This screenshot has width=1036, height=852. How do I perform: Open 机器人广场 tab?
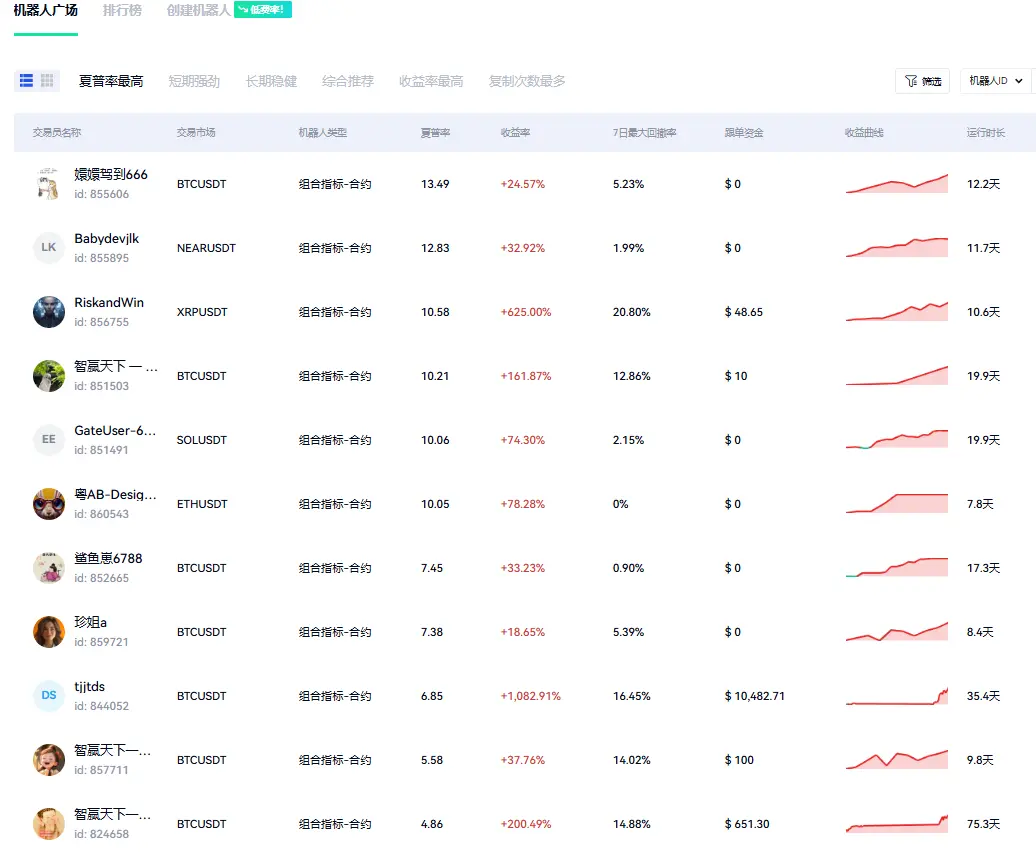pyautogui.click(x=46, y=11)
